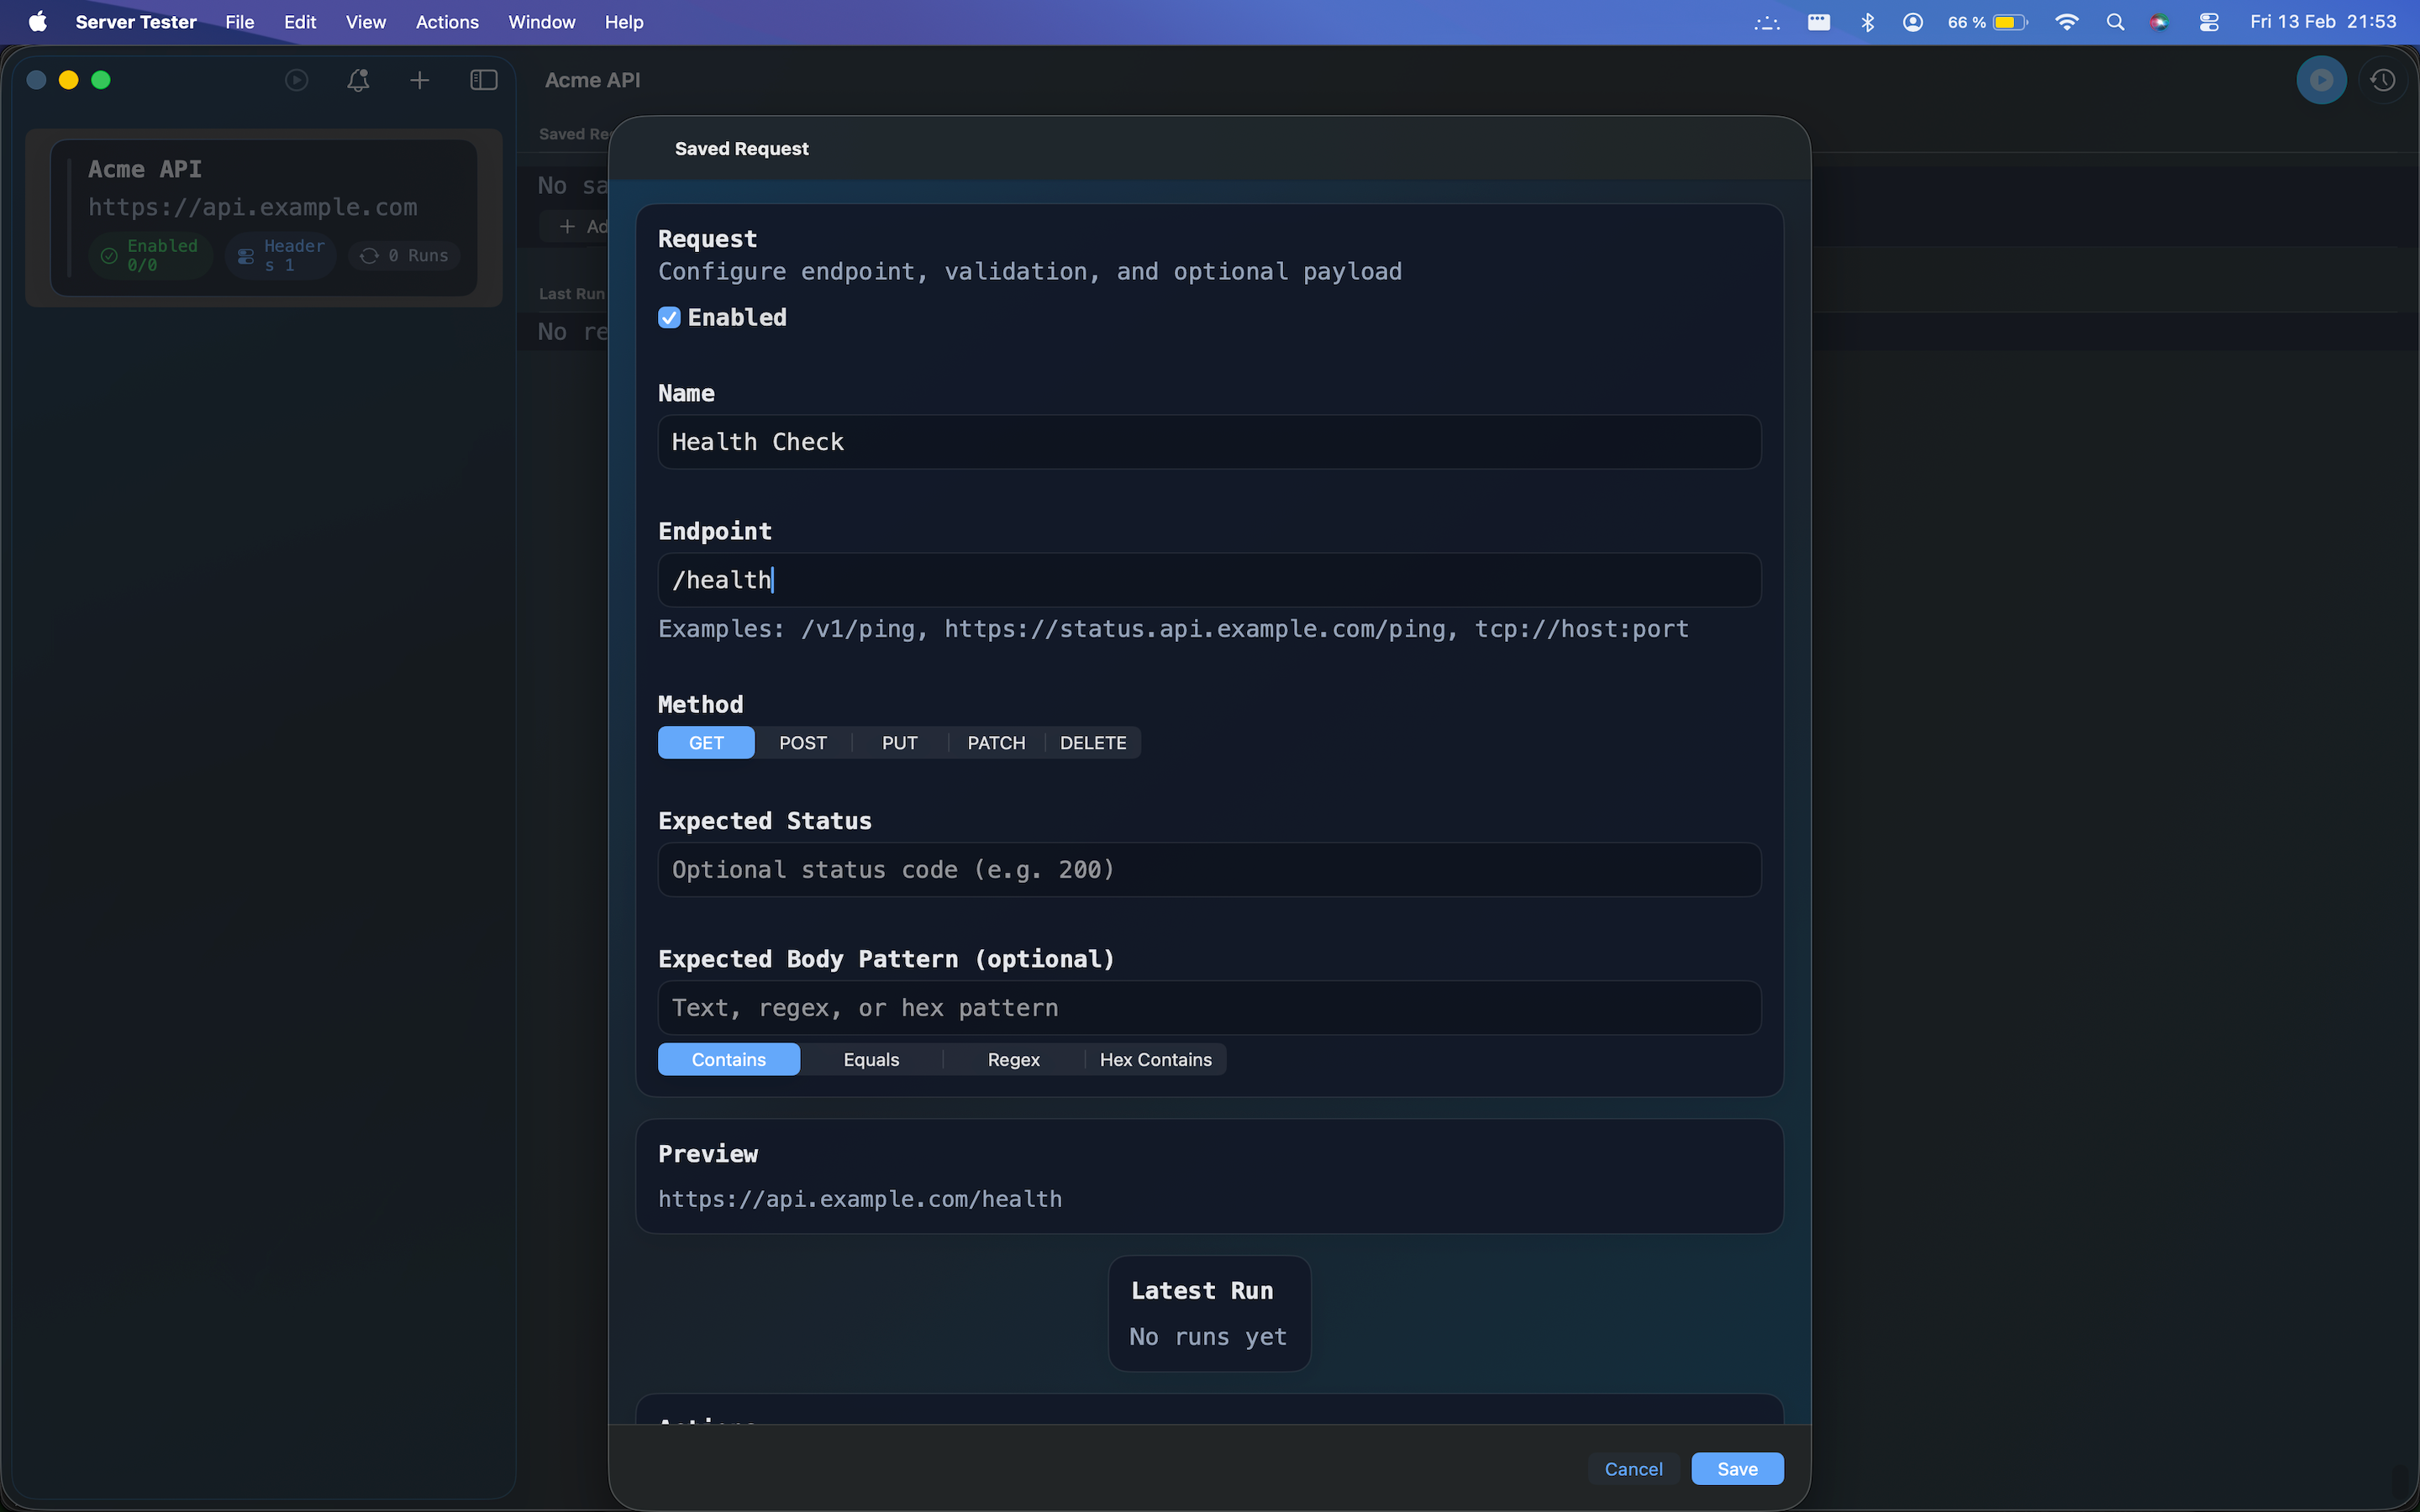Choose Hex Contains body match mode
Screen dimensions: 2420x1512
point(1156,1059)
